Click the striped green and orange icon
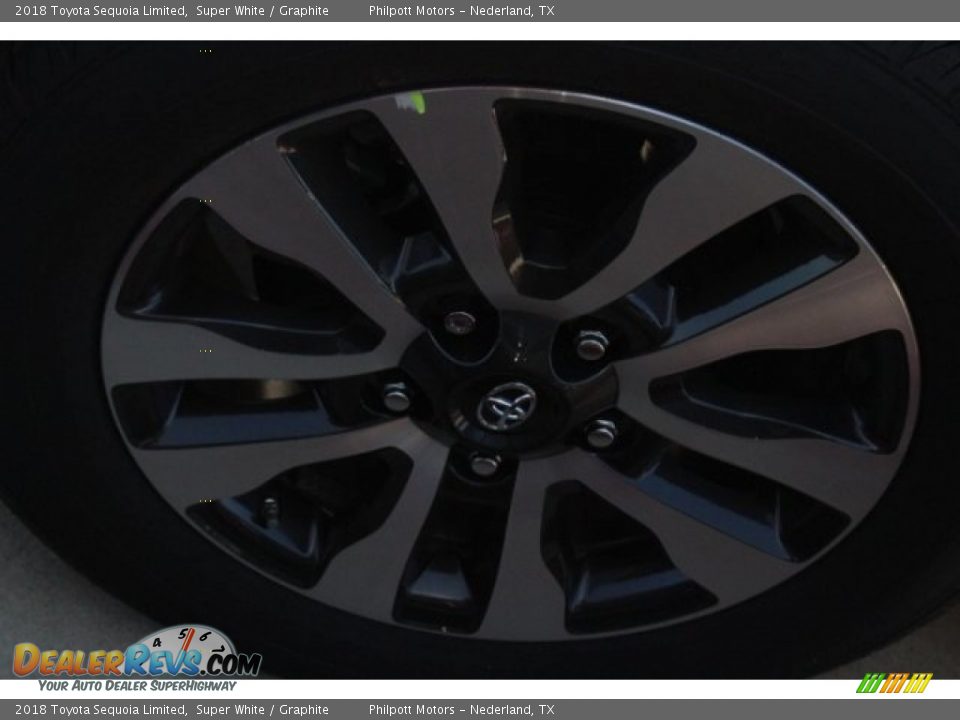 894,683
